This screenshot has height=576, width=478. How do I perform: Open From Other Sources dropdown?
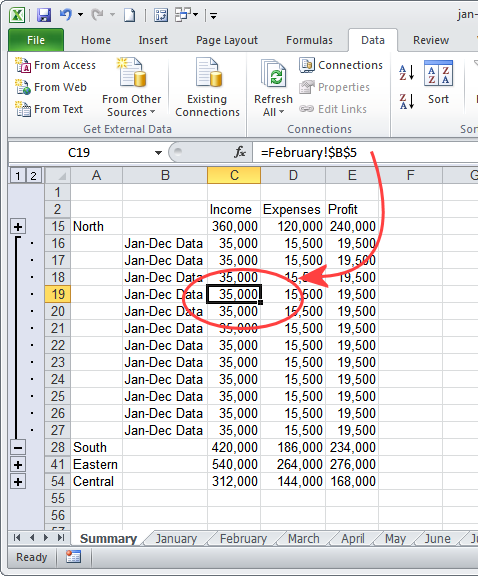132,87
